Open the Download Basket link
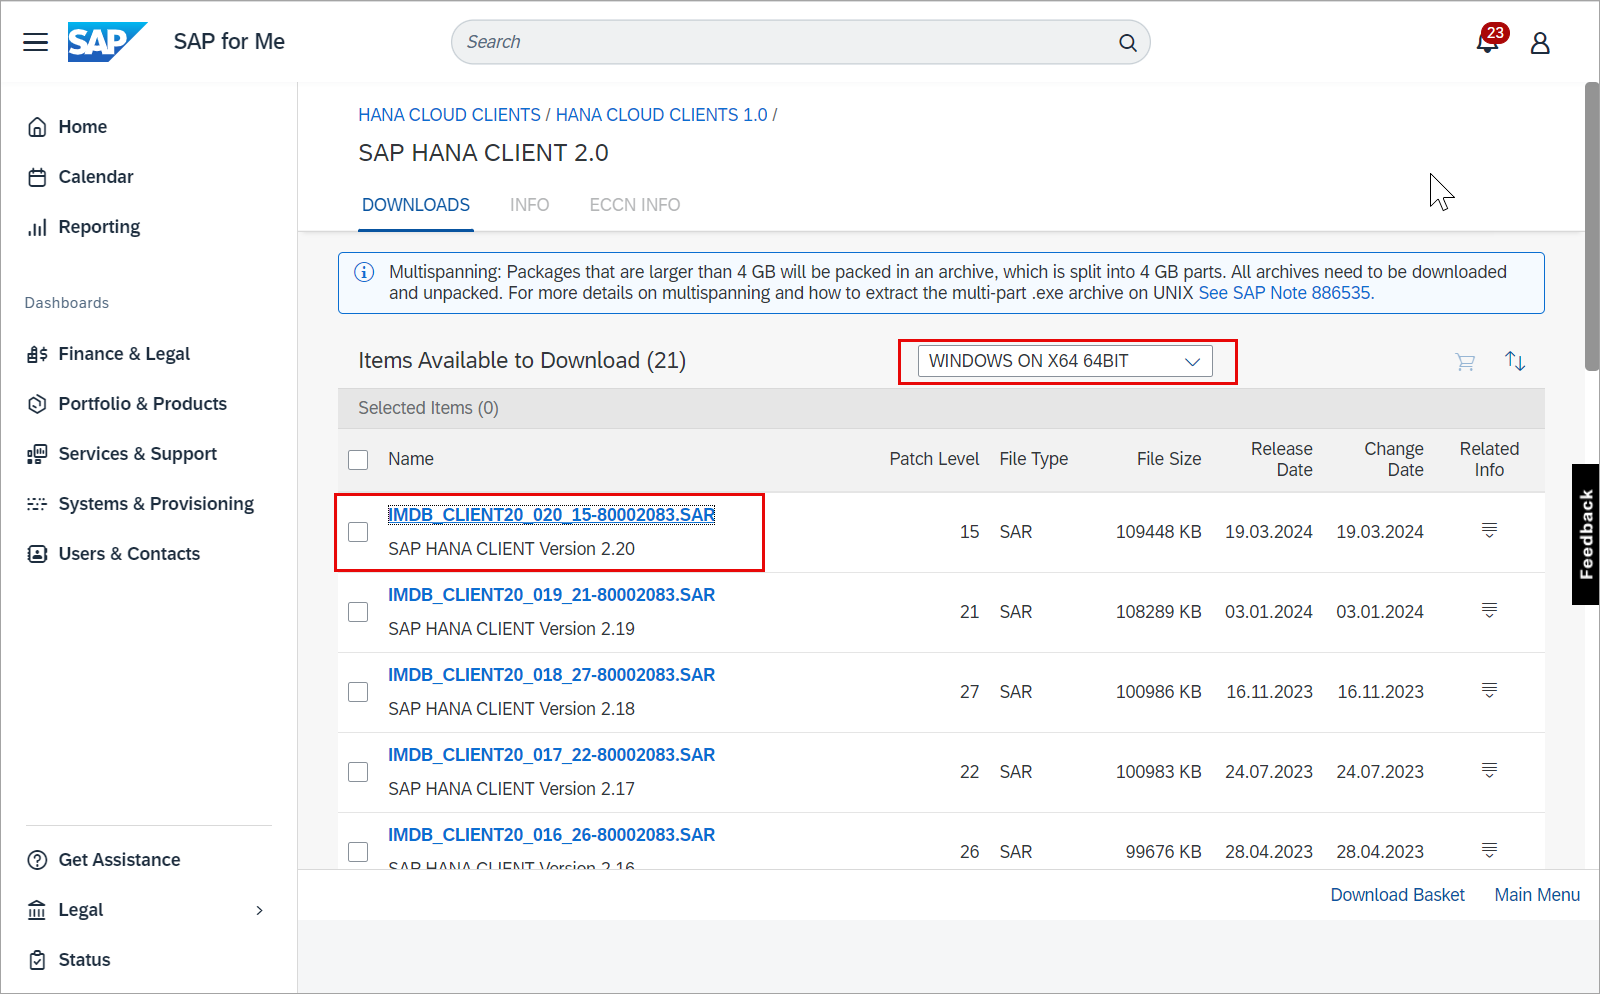The image size is (1600, 994). click(1397, 895)
